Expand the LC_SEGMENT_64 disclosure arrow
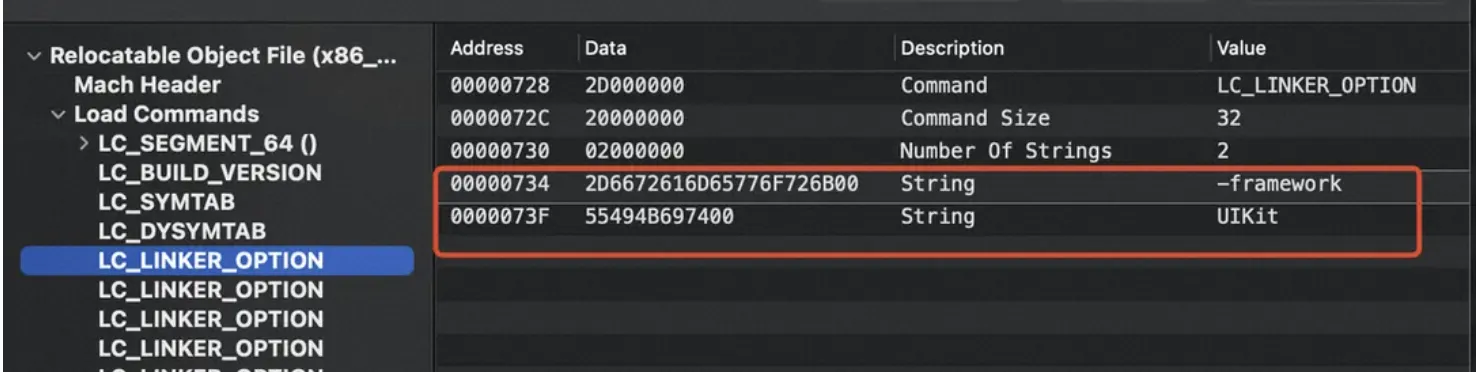Image resolution: width=1476 pixels, height=372 pixels. [84, 144]
